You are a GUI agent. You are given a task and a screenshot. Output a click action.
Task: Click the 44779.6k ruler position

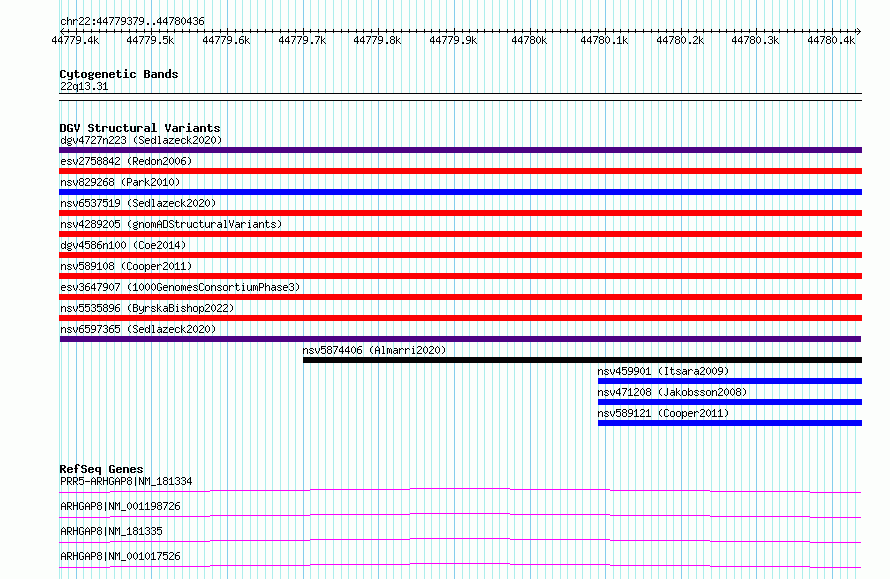point(226,40)
